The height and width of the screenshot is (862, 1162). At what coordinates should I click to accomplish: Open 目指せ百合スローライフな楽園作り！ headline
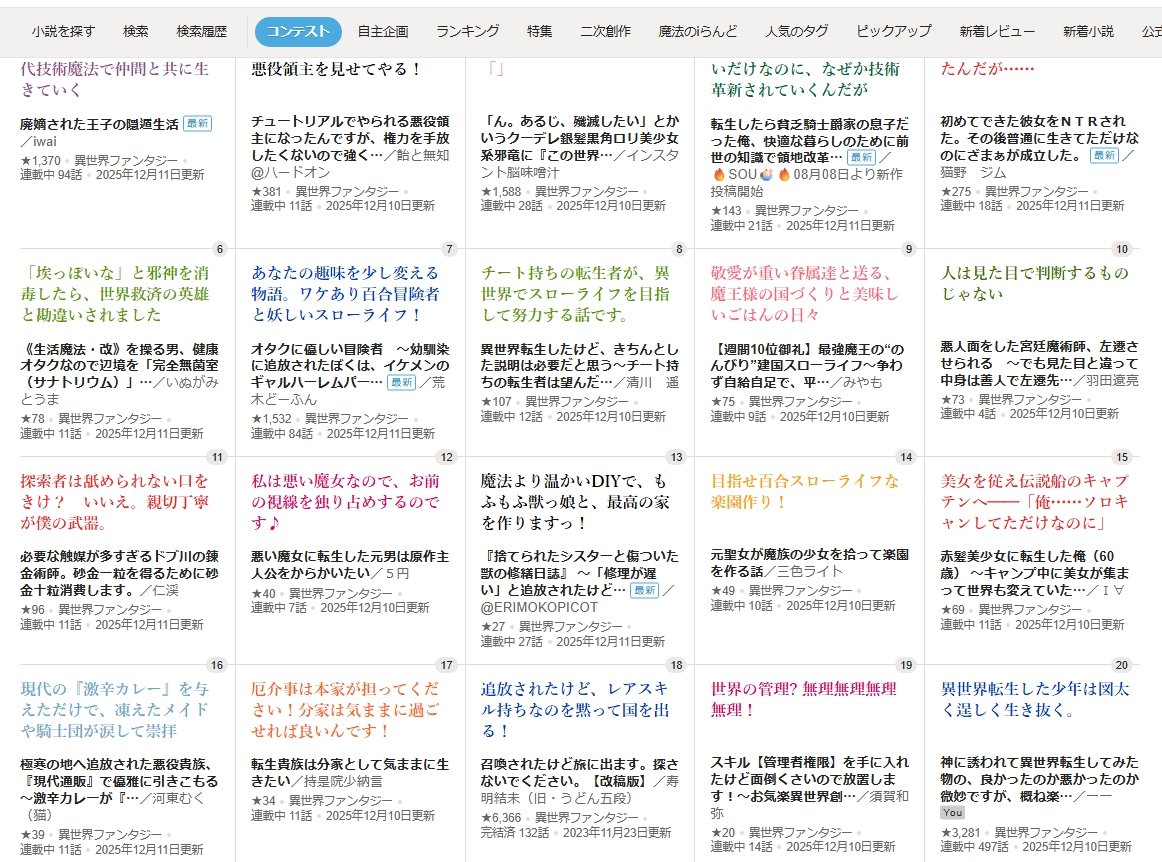click(x=804, y=491)
